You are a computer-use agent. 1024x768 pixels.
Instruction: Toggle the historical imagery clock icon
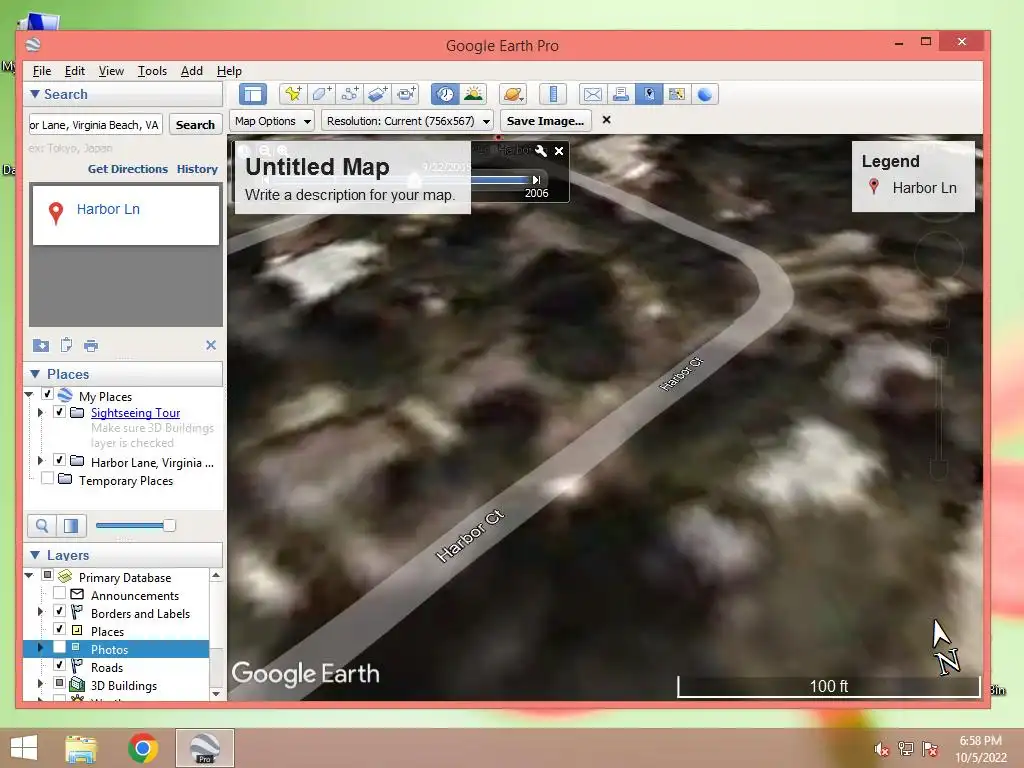pos(445,94)
